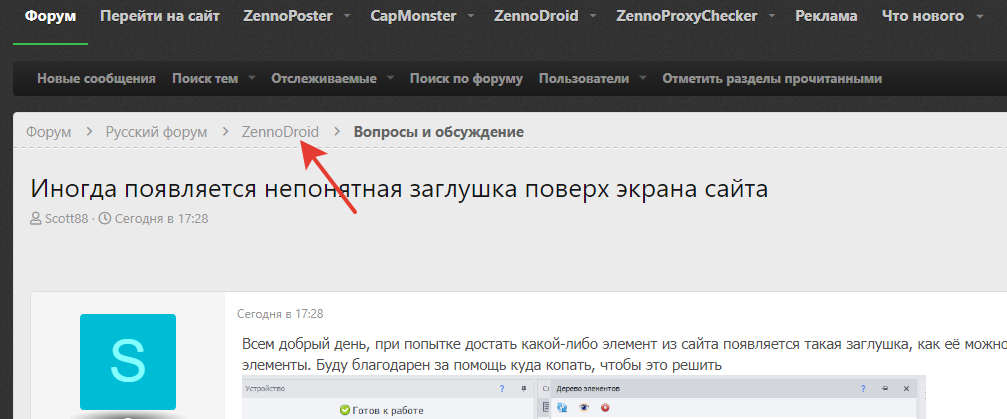Open the Отслеживаемые sub-navigation link
The width and height of the screenshot is (1007, 419).
coord(324,78)
